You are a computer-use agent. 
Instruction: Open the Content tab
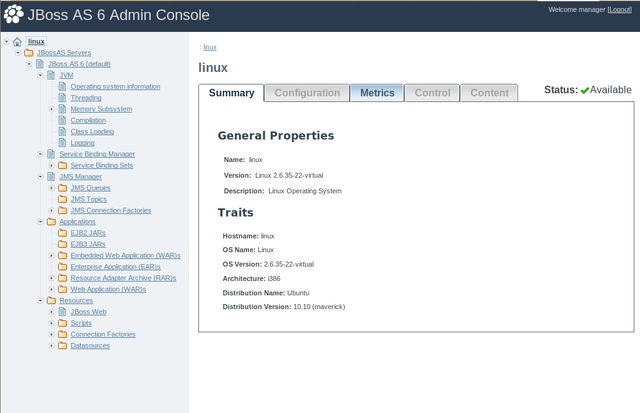pos(489,93)
